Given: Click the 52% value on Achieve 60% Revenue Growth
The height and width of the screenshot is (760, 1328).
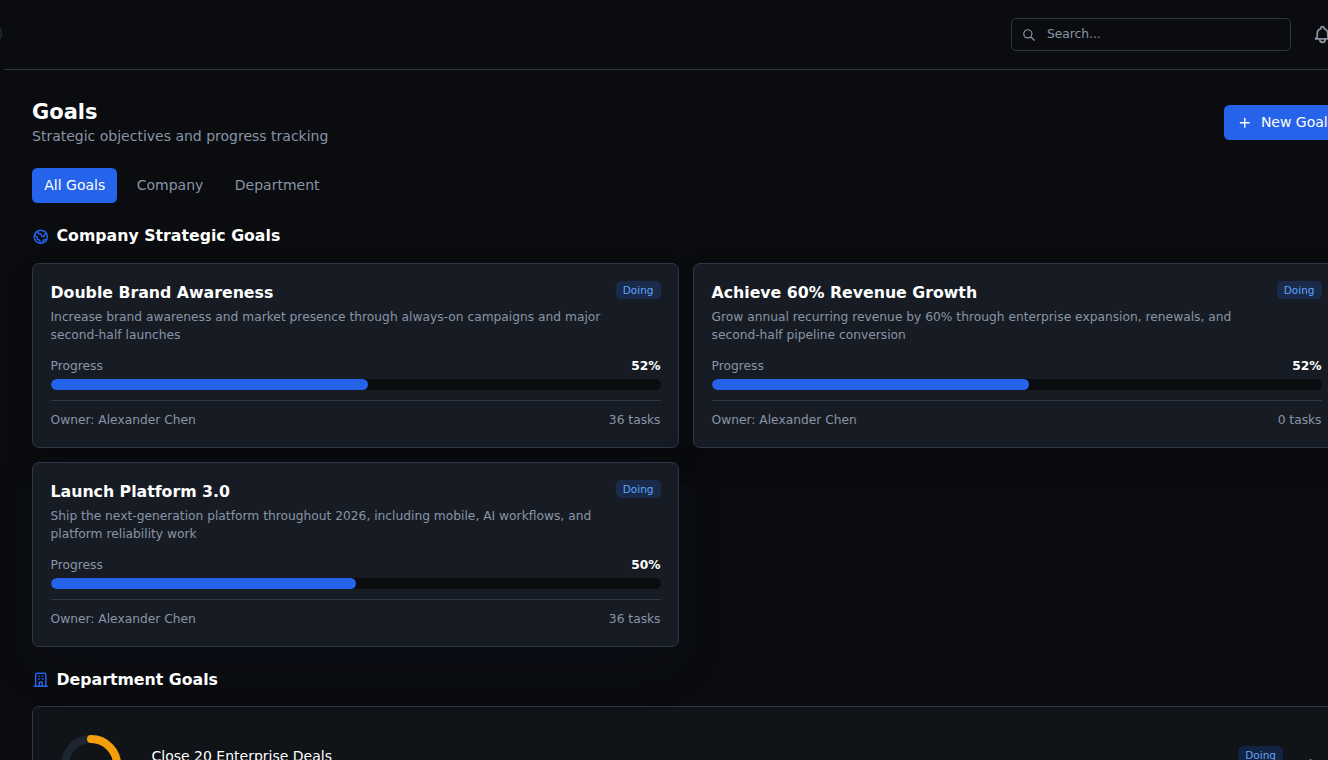Looking at the screenshot, I should tap(1307, 366).
